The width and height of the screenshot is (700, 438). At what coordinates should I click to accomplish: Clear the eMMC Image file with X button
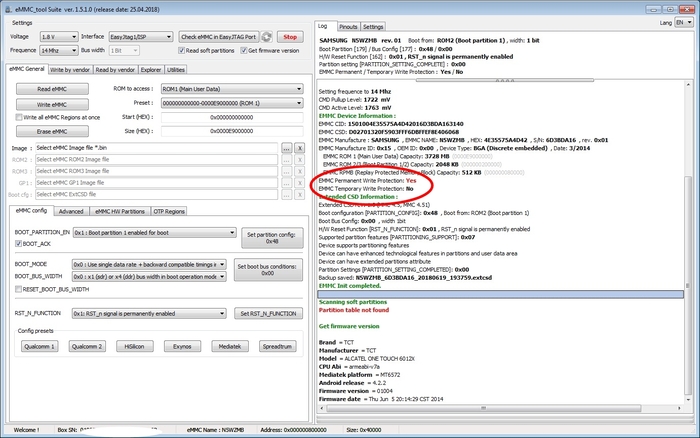pyautogui.click(x=300, y=148)
